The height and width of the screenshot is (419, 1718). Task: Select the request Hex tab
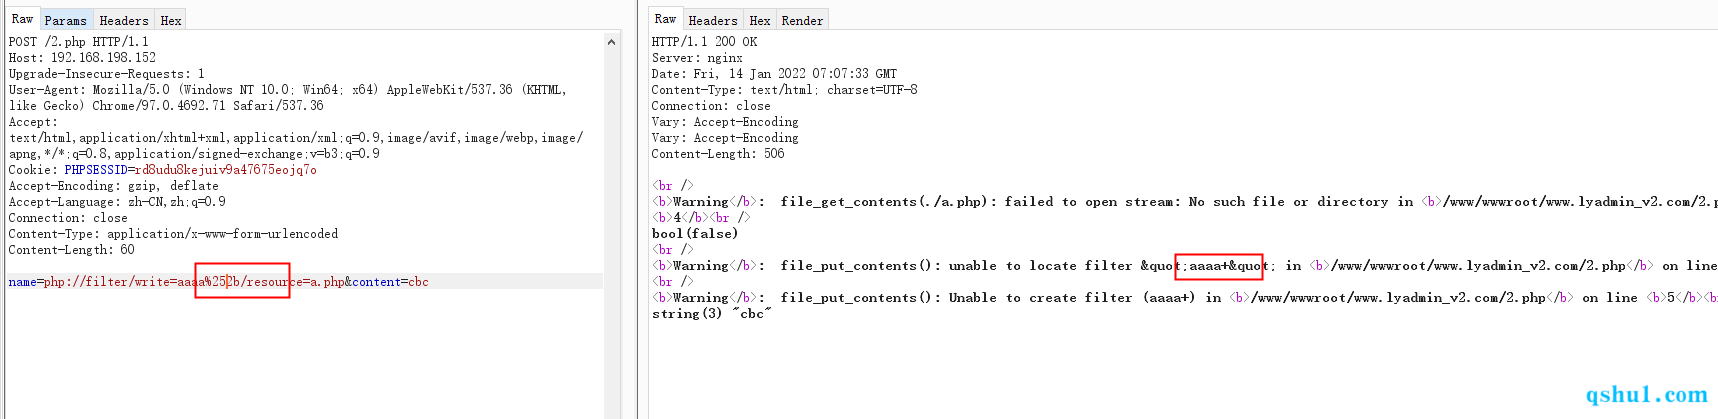click(171, 20)
